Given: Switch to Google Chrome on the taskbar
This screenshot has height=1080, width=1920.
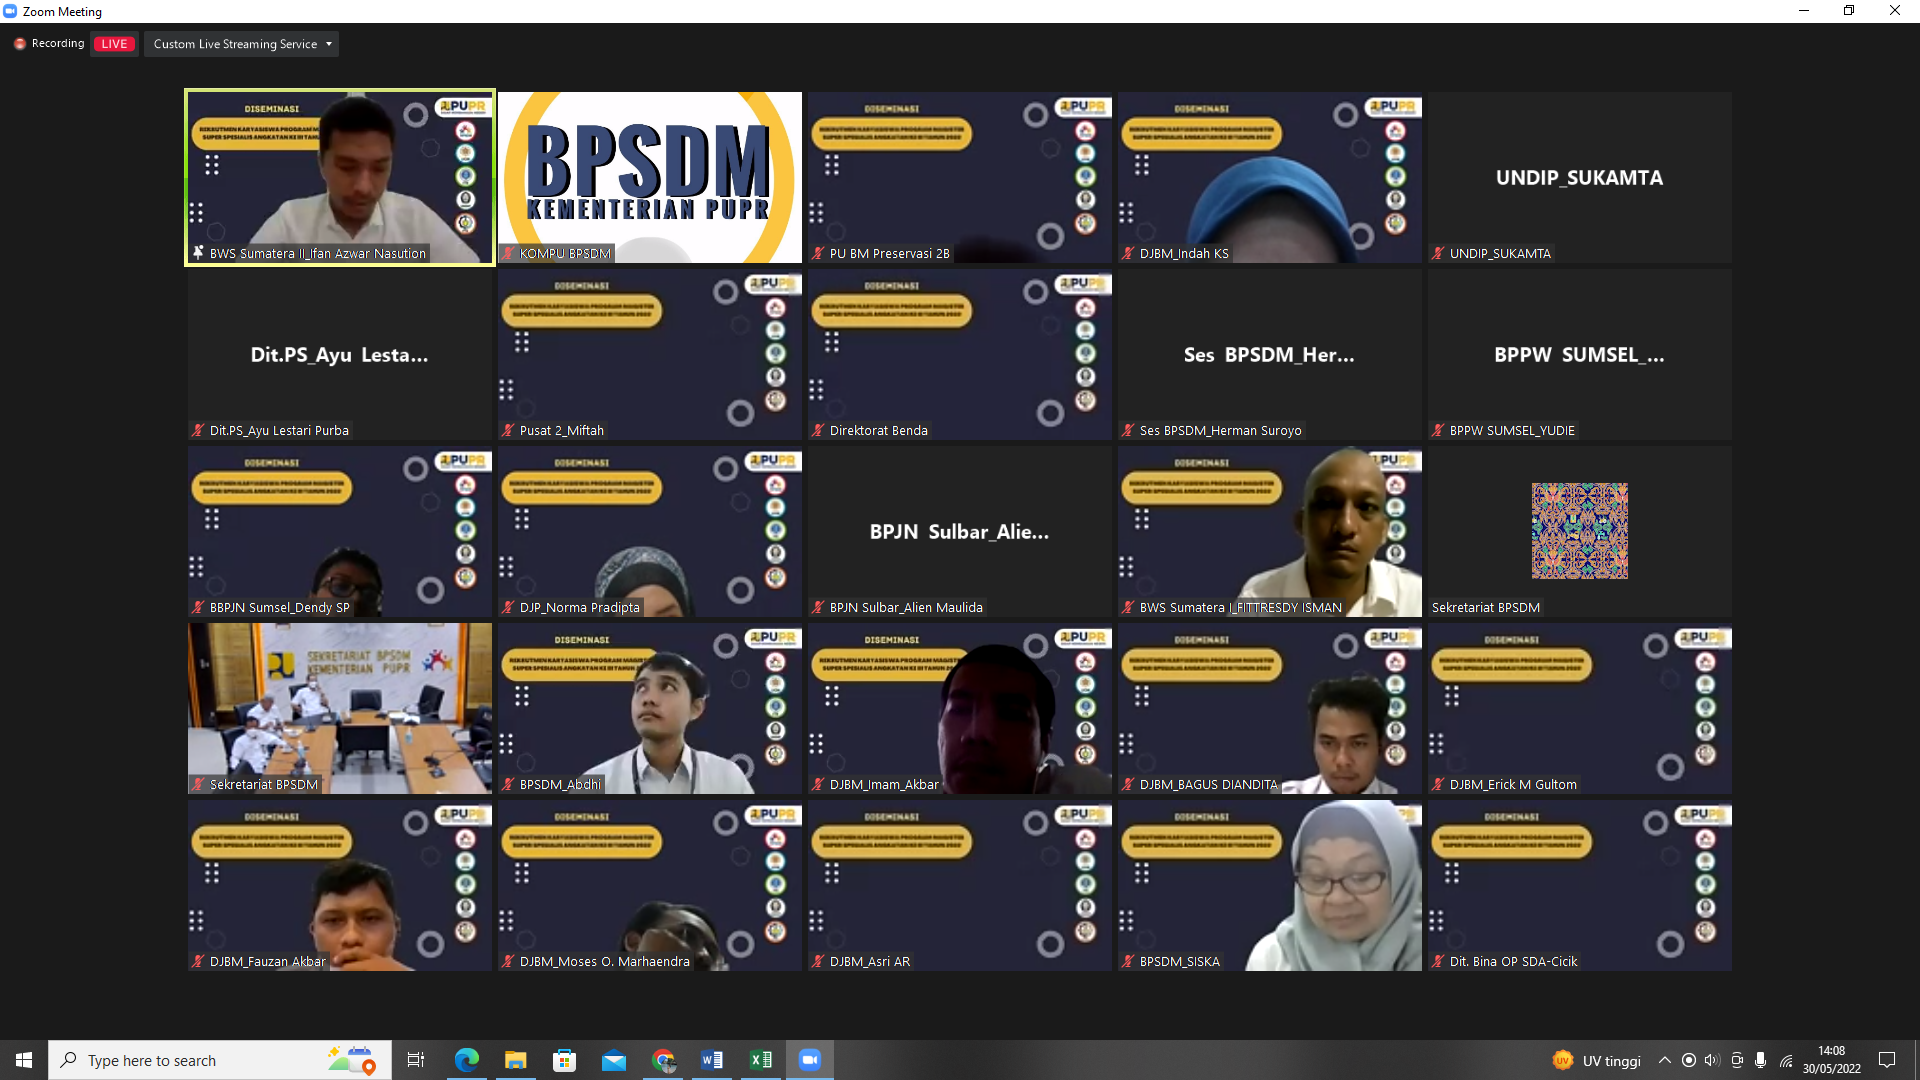Looking at the screenshot, I should coord(663,1060).
